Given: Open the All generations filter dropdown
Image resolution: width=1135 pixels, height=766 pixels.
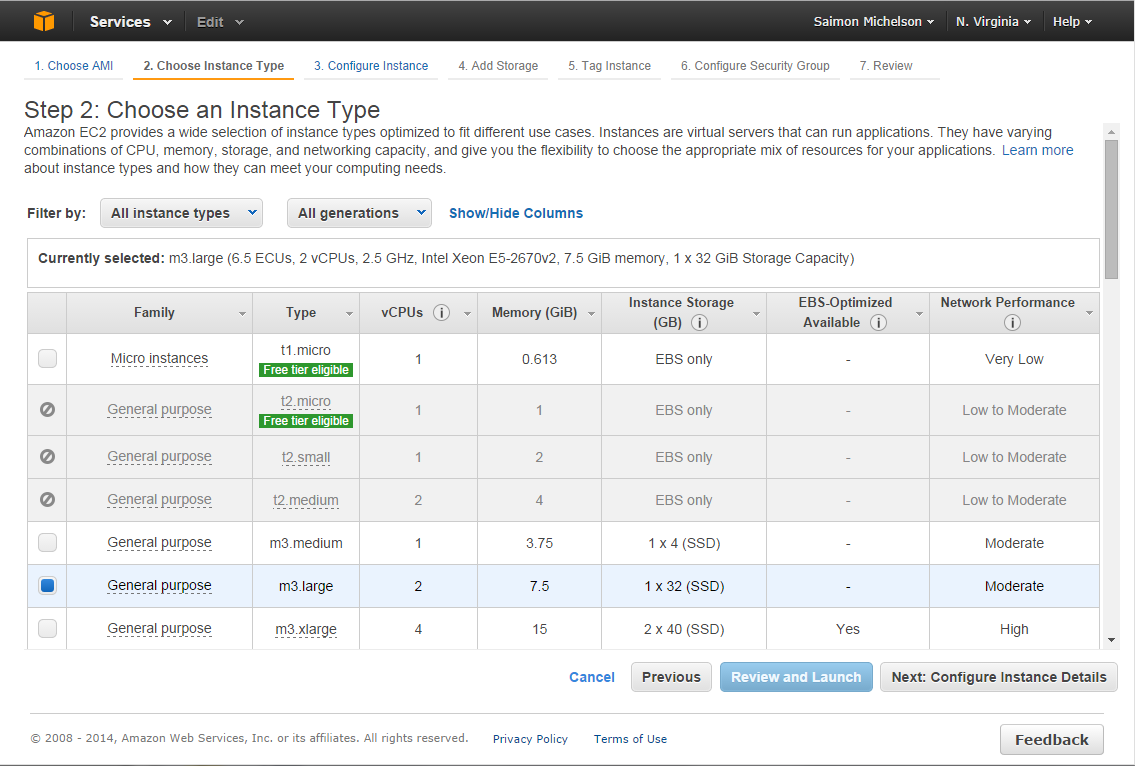Looking at the screenshot, I should [x=359, y=213].
